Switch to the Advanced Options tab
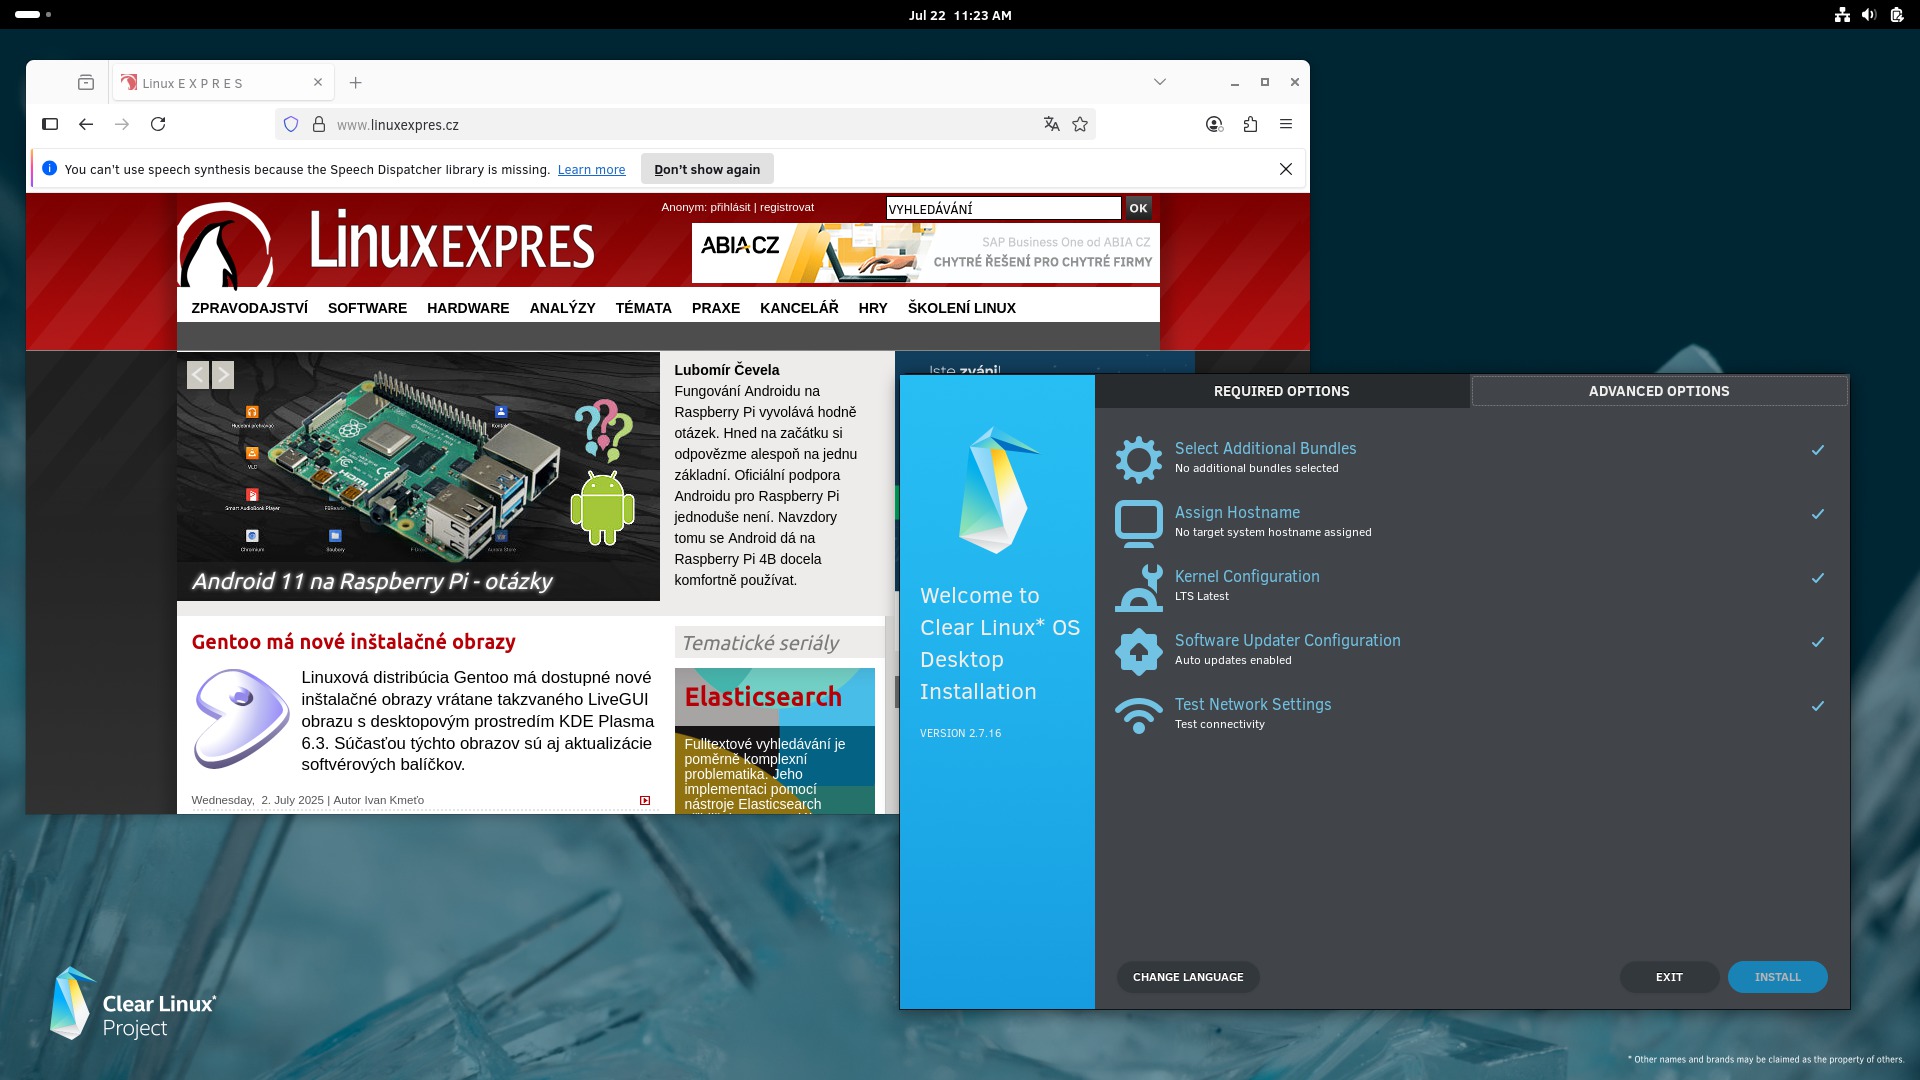1920x1080 pixels. [x=1658, y=391]
